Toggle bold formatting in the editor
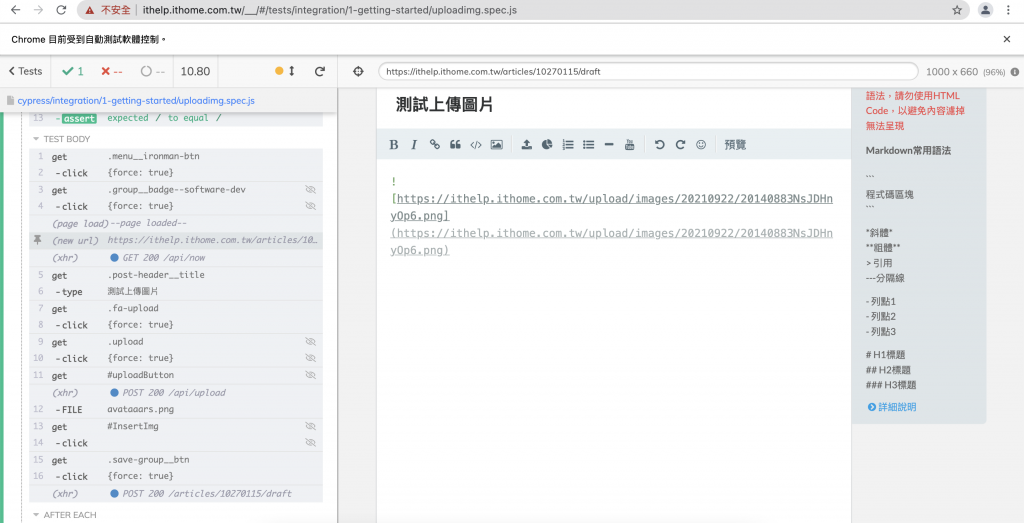This screenshot has height=523, width=1024. 394,145
